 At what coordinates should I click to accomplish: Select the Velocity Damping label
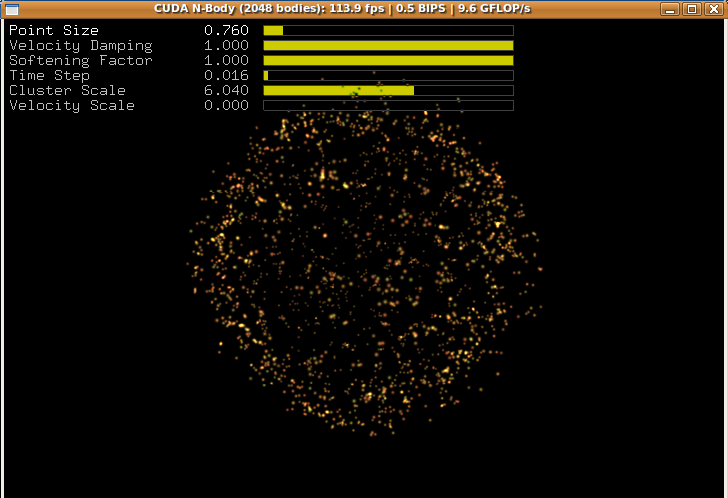[x=81, y=46]
